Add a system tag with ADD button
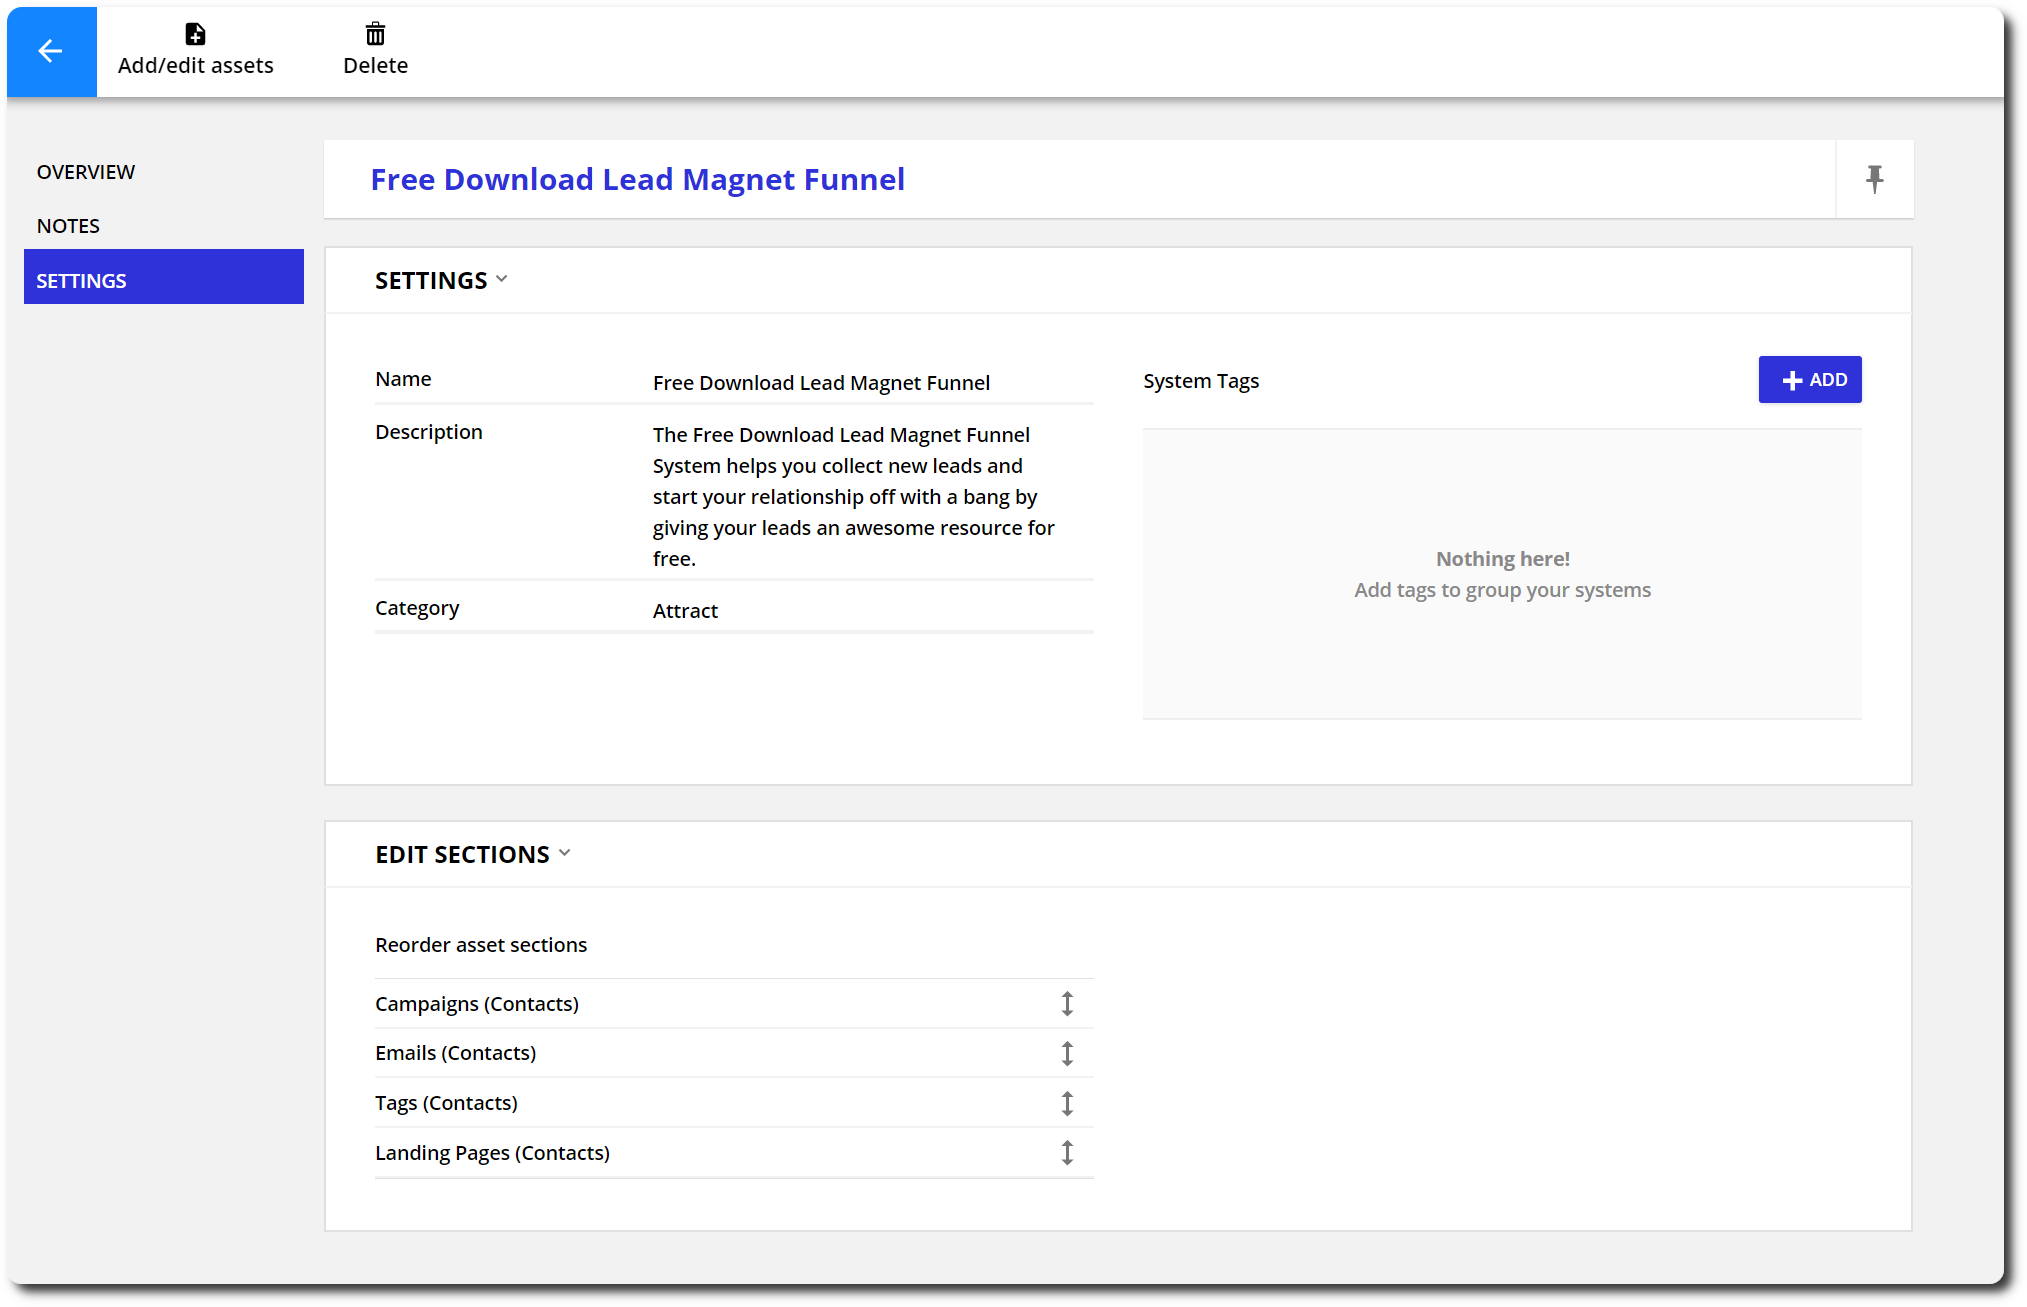The height and width of the screenshot is (1307, 2027). tap(1810, 380)
